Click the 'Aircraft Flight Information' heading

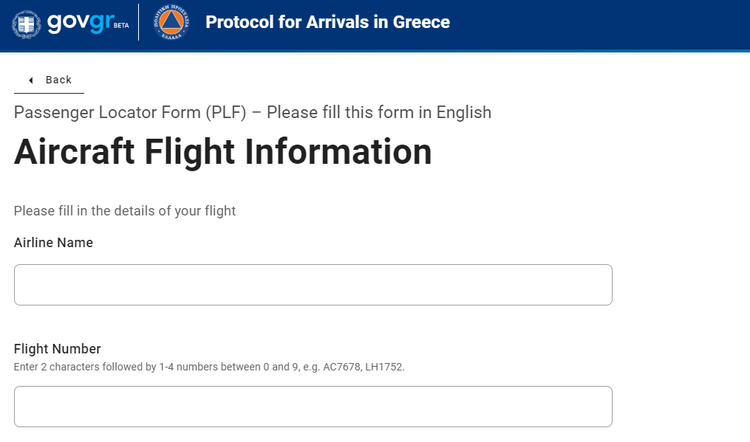tap(223, 152)
